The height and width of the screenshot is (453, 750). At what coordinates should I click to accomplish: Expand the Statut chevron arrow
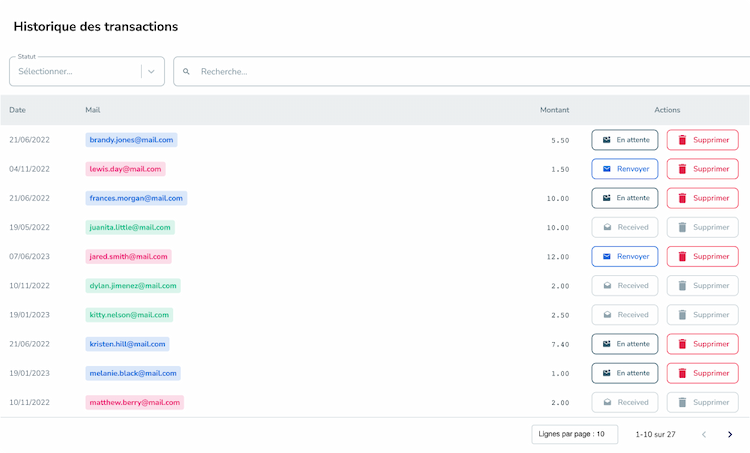point(152,72)
